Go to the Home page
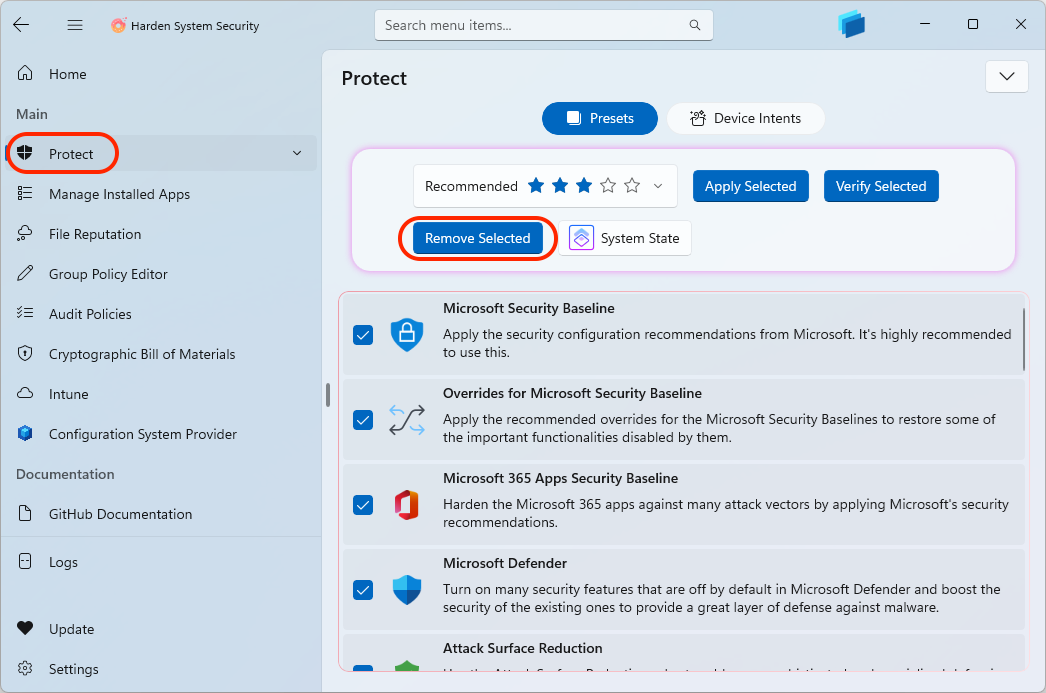The width and height of the screenshot is (1046, 693). click(x=161, y=73)
